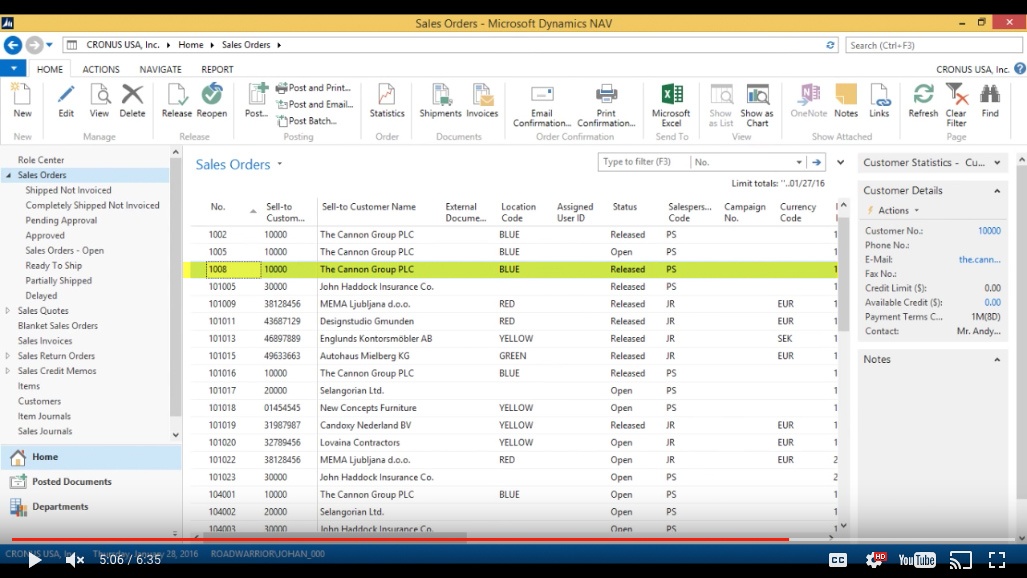Delete the selected sales order

(132, 100)
